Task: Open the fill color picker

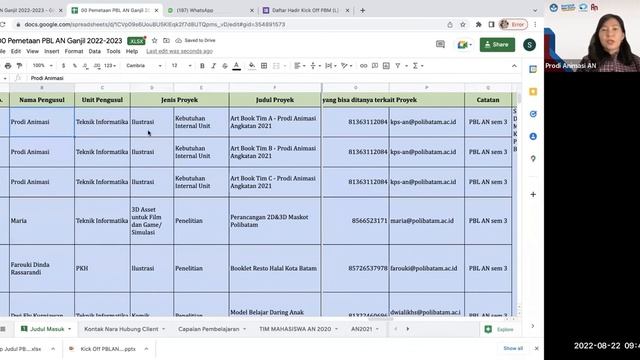Action: tap(252, 66)
